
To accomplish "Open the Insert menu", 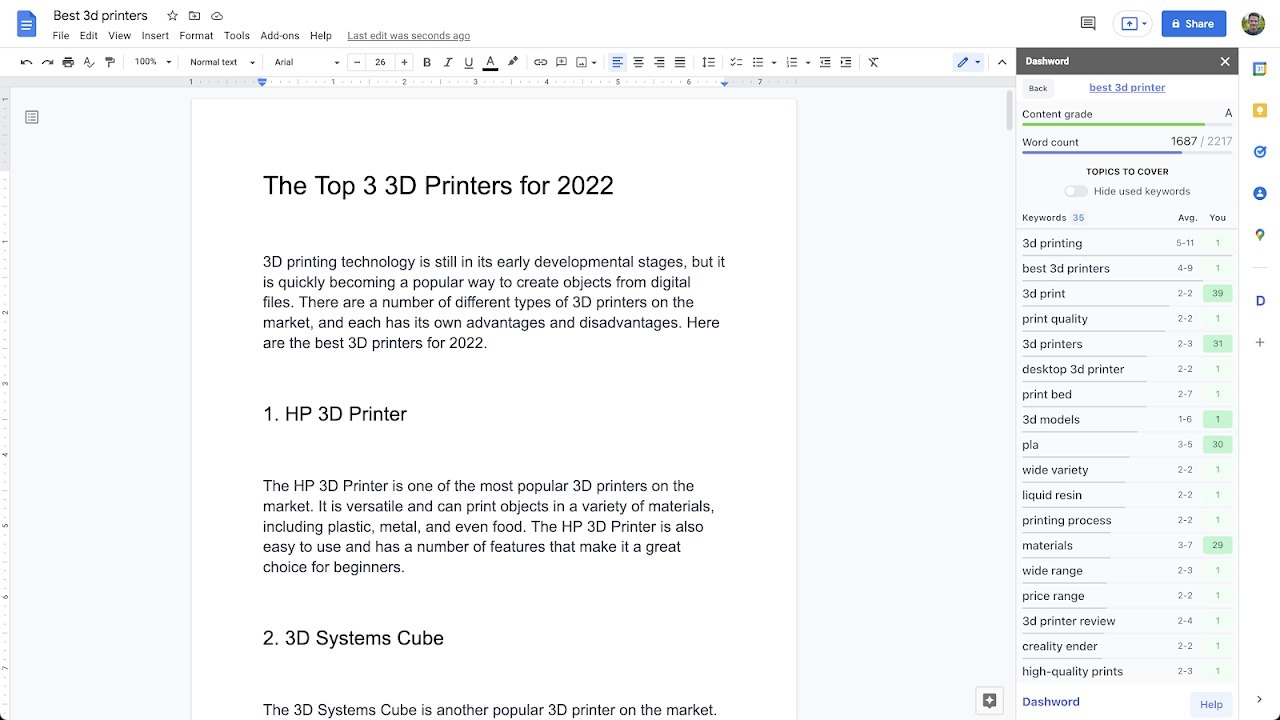I will pos(155,35).
